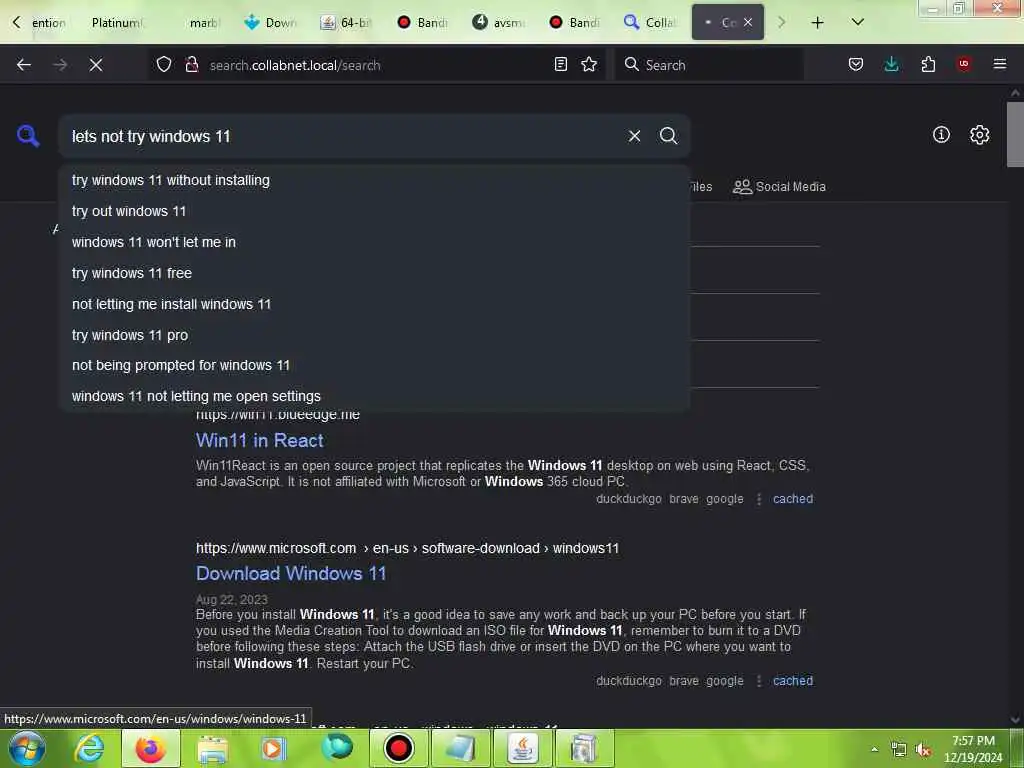1024x768 pixels.
Task: Open the 'Win11 in React' result
Action: (259, 441)
